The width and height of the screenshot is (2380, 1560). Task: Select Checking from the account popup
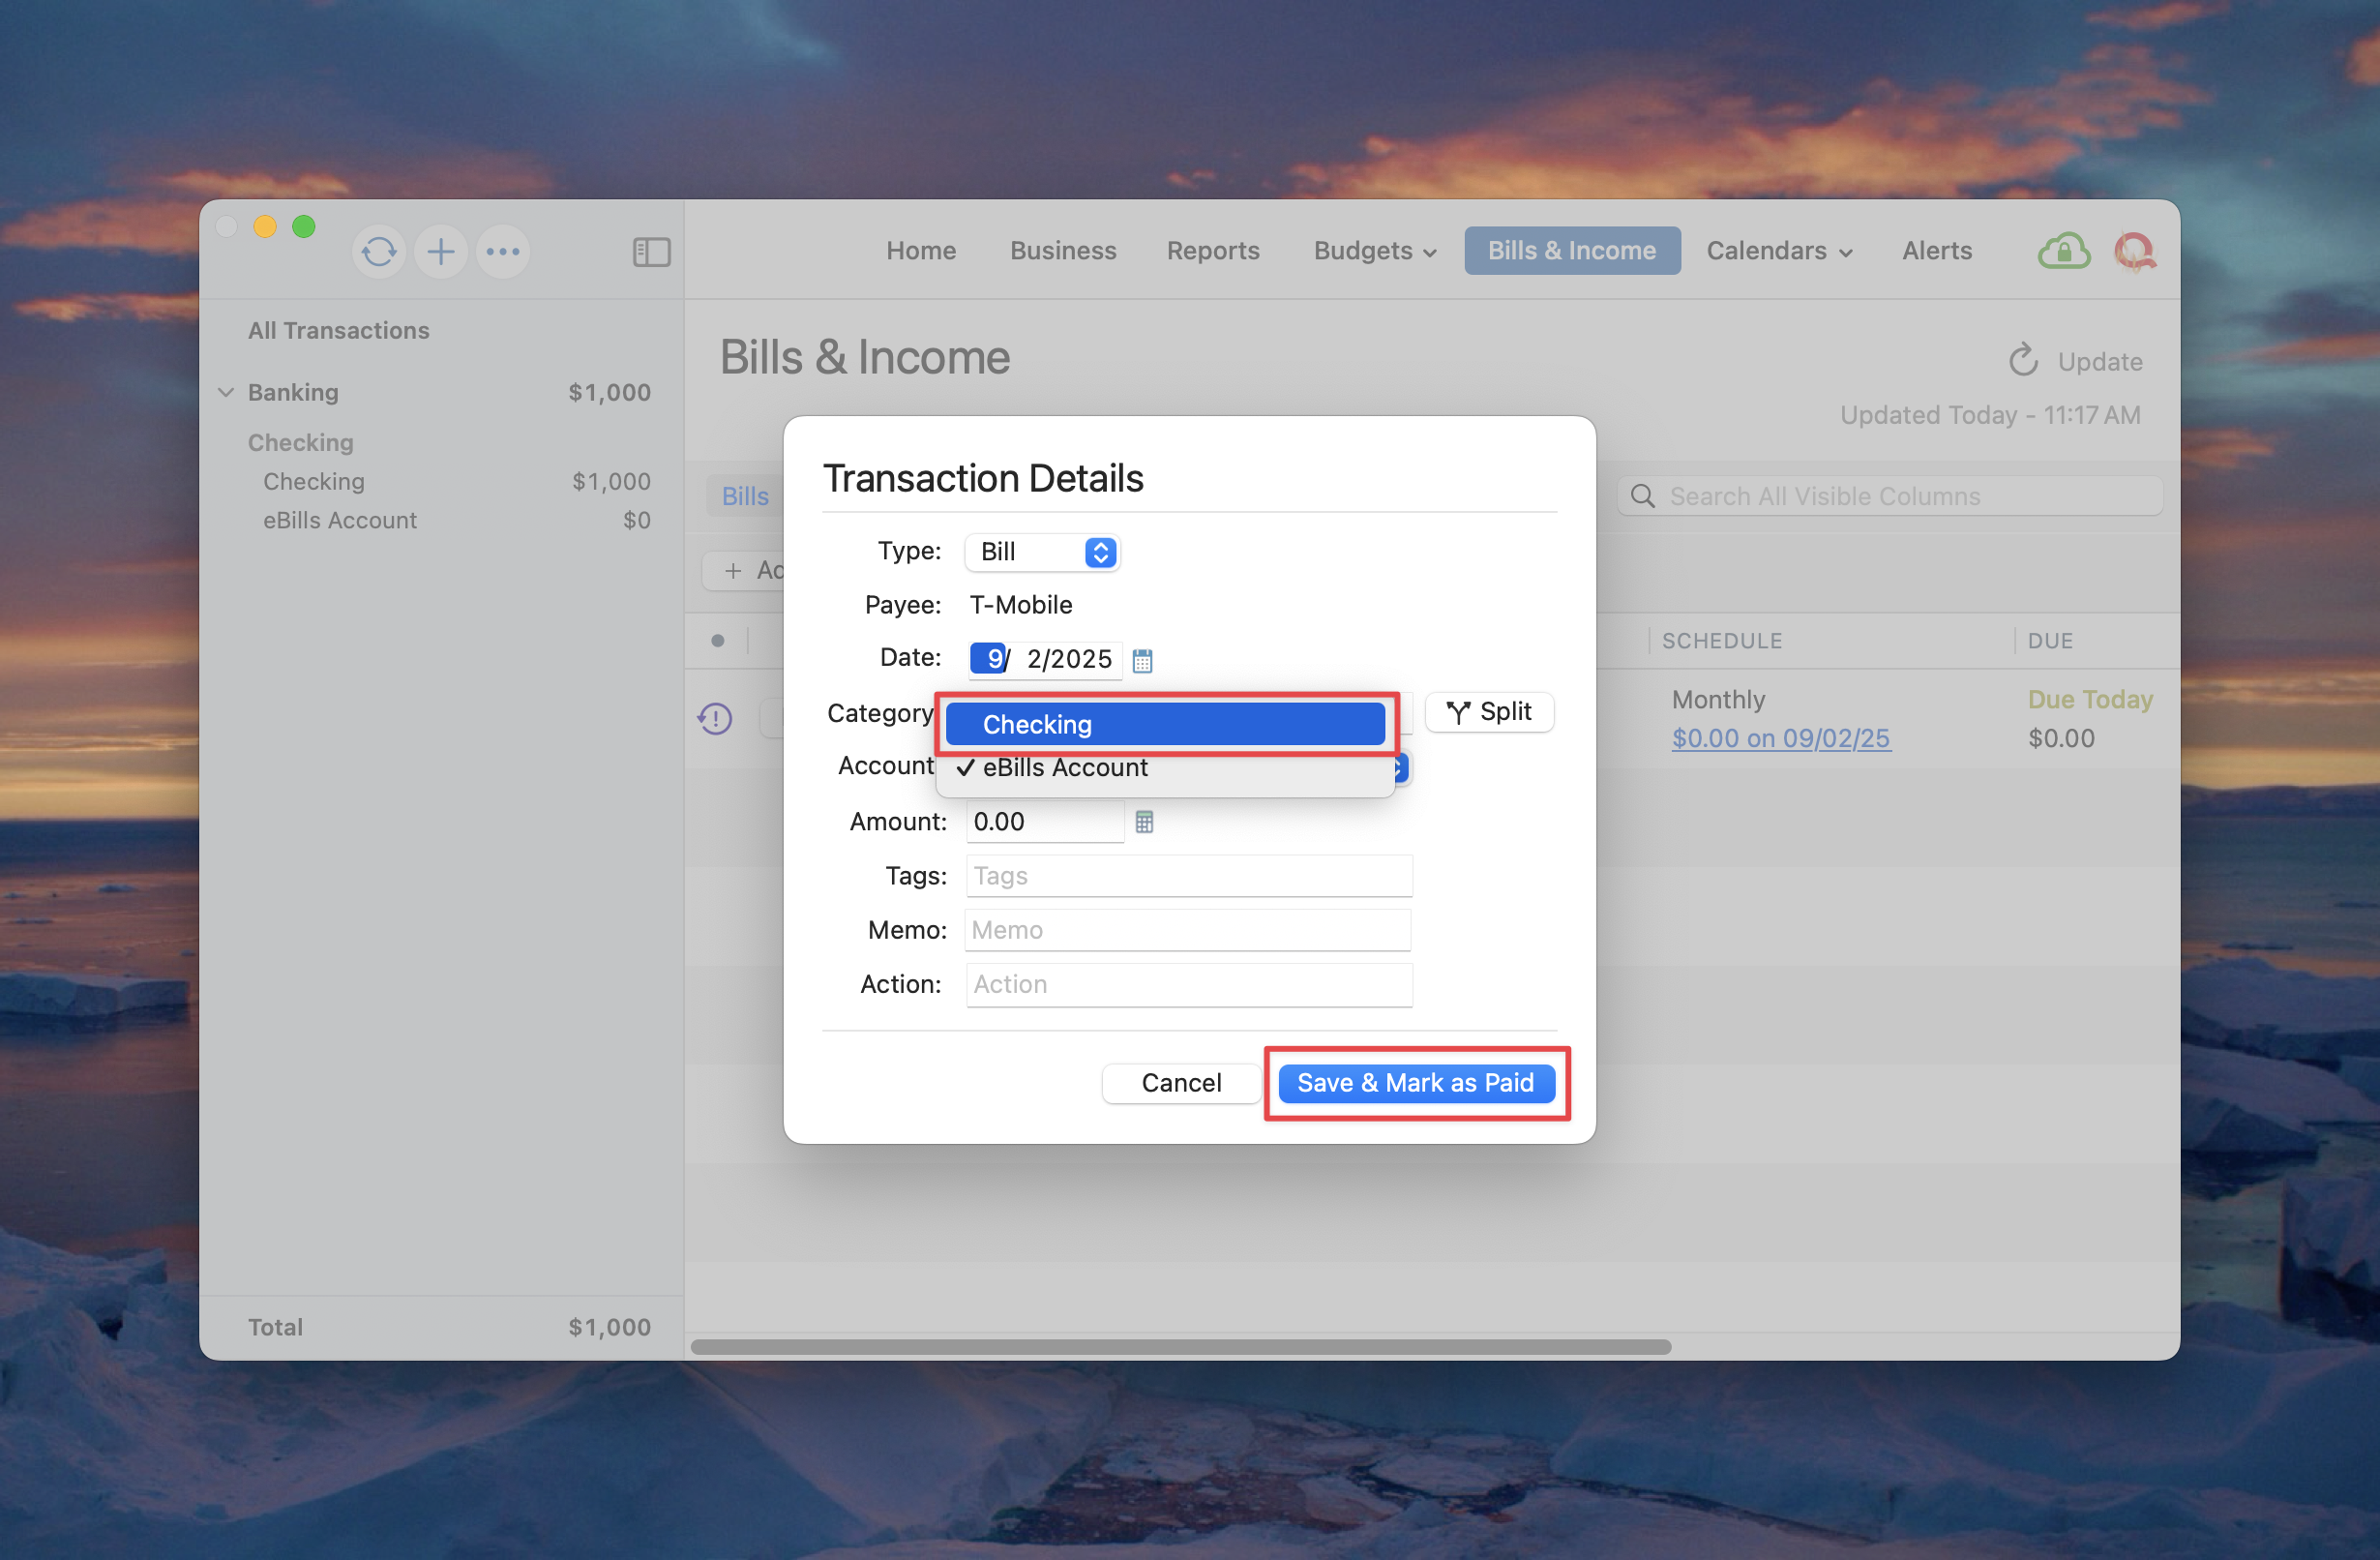coord(1164,724)
